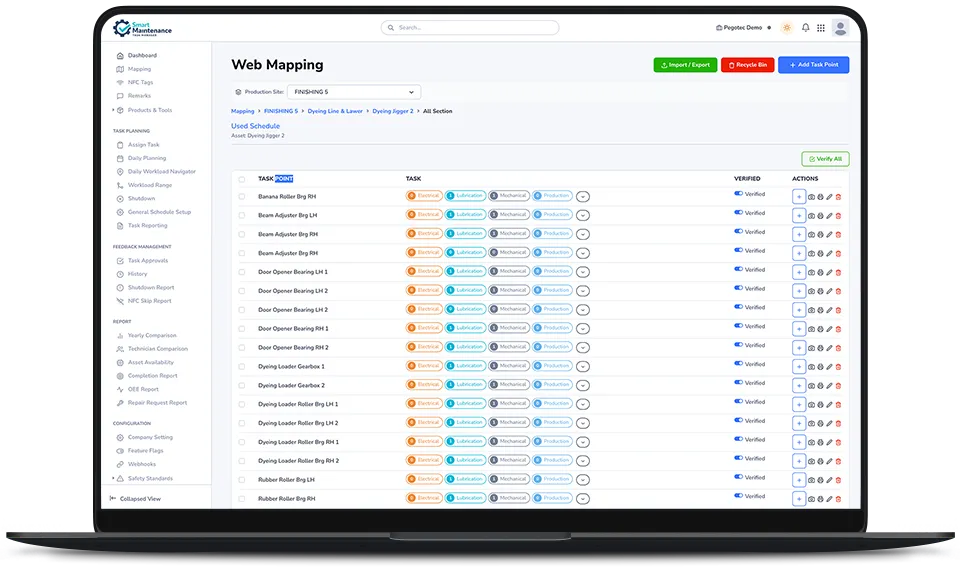Toggle Verified switch for Dyeing Loader Gearbox 1
The height and width of the screenshot is (575, 960).
(738, 364)
